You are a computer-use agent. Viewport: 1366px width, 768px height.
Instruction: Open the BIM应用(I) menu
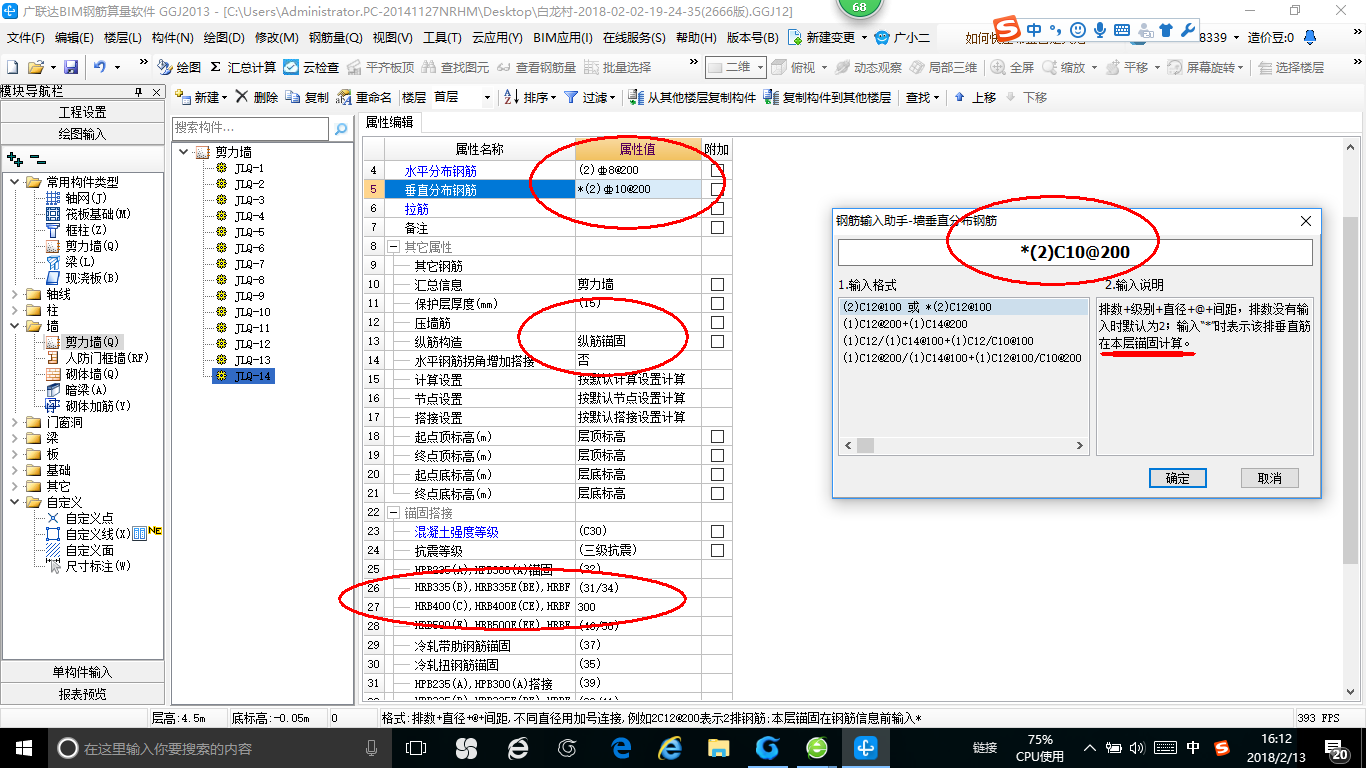[562, 38]
